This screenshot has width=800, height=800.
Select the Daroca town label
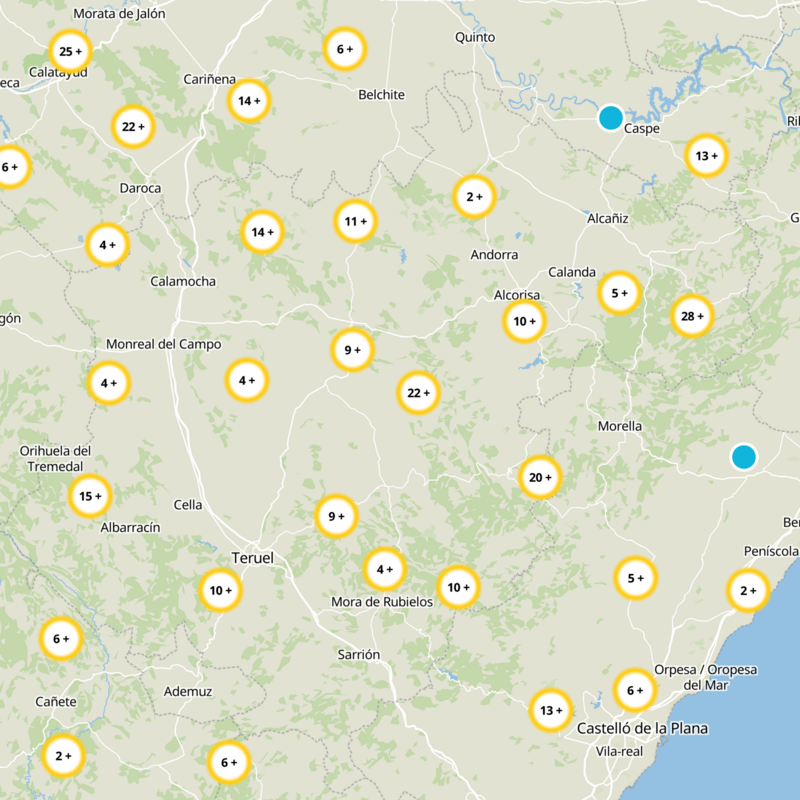(140, 188)
